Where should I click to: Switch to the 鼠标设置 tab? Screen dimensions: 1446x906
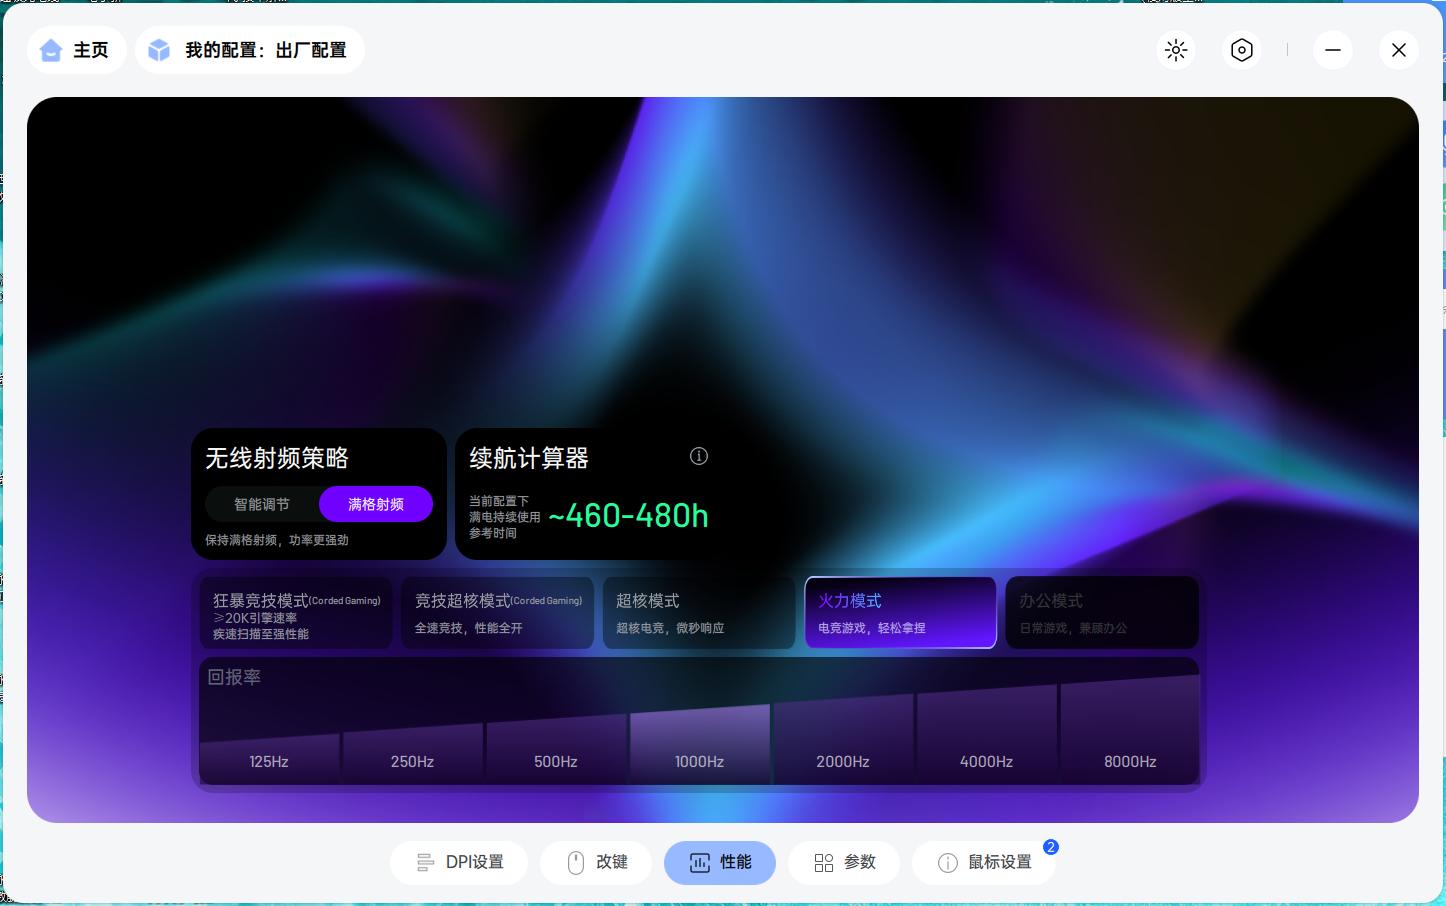(984, 863)
